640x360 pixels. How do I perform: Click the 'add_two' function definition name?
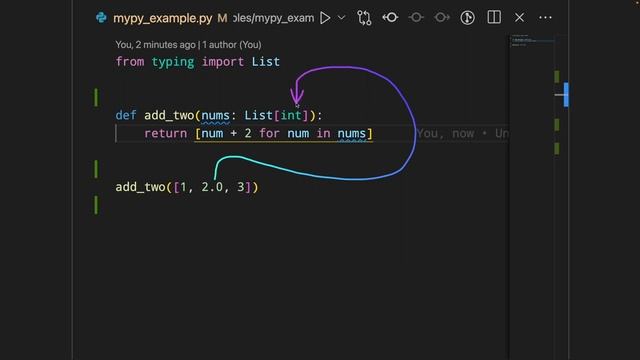point(169,116)
